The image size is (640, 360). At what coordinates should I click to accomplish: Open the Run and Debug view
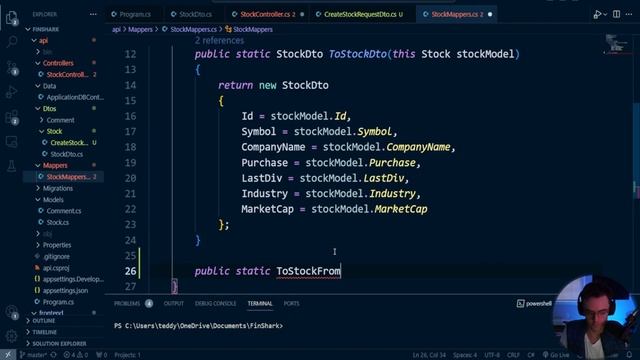[11, 92]
